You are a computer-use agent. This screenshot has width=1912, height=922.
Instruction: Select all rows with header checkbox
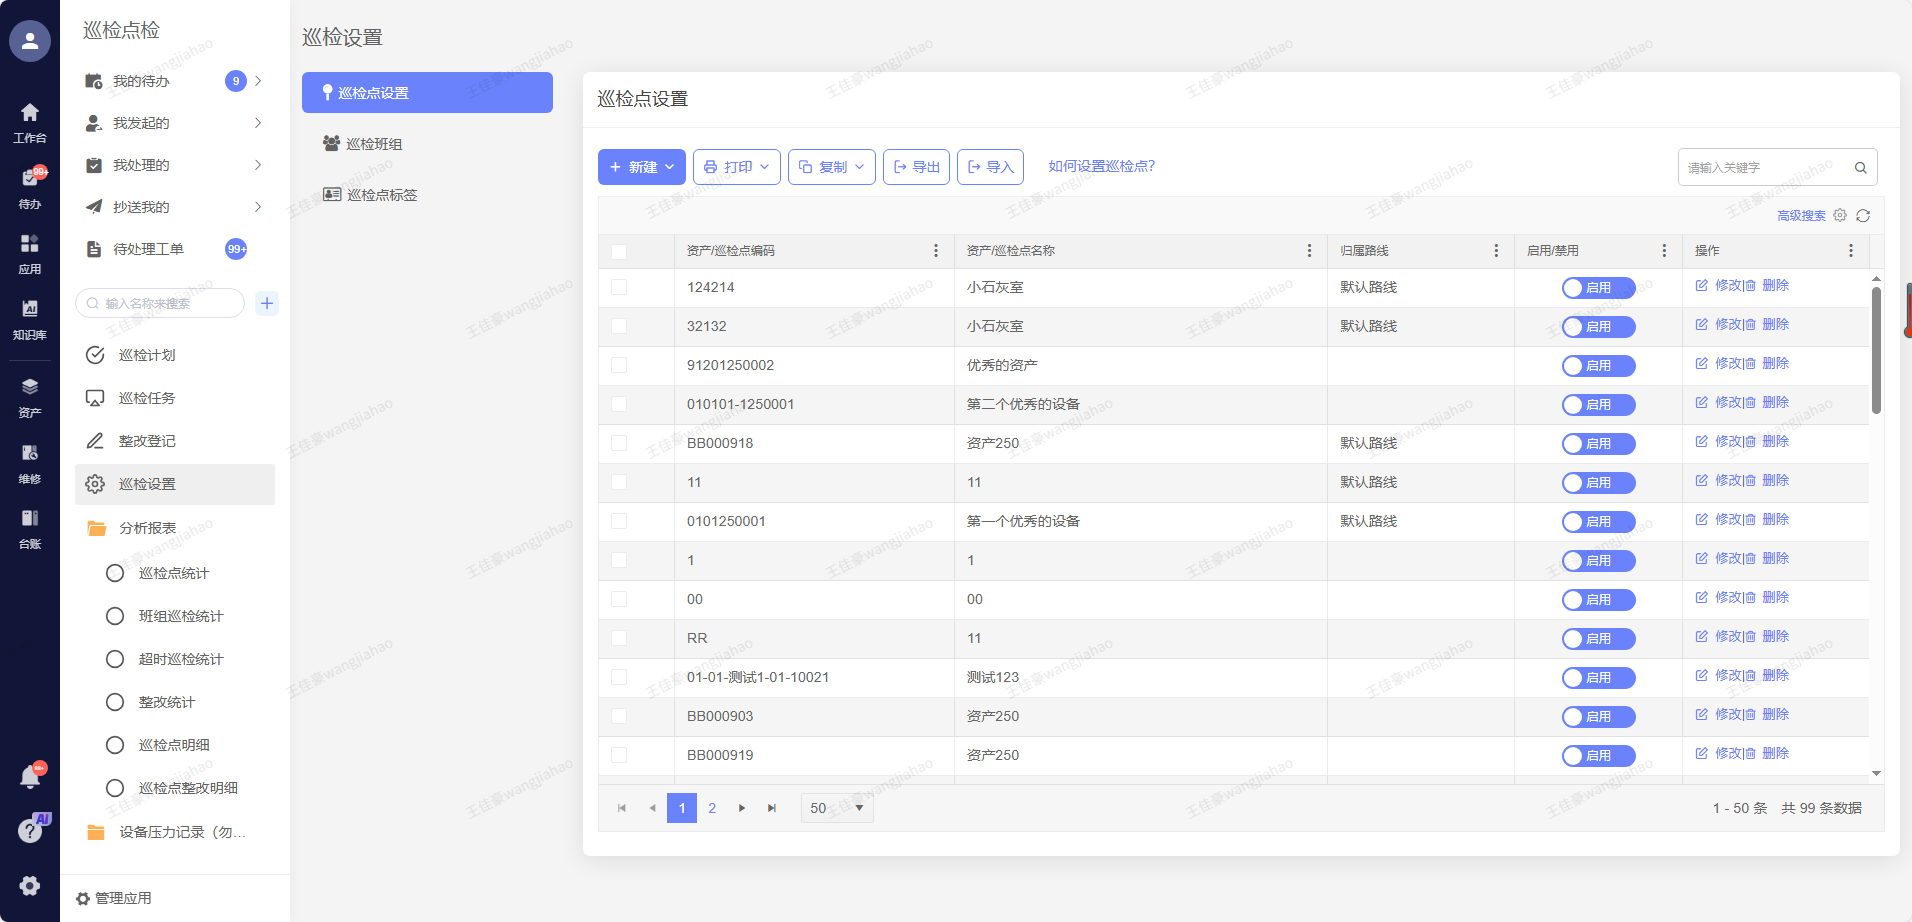click(x=619, y=251)
